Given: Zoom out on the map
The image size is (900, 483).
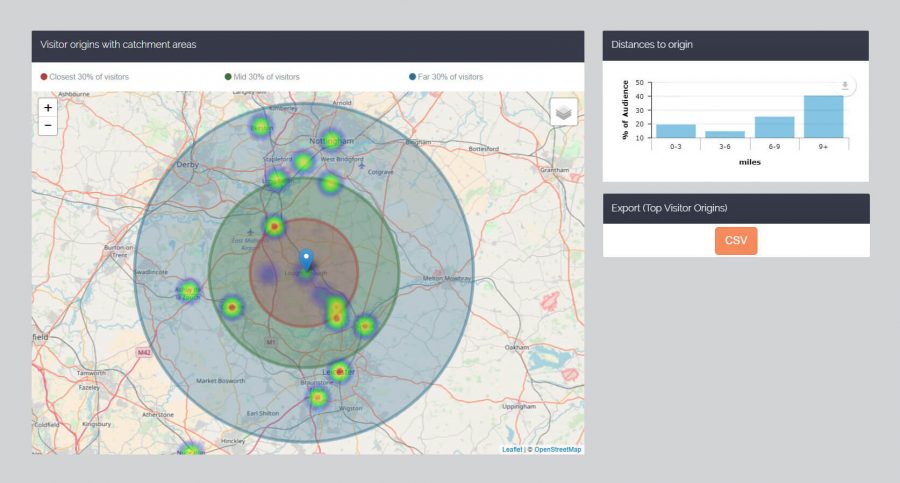Looking at the screenshot, I should [48, 126].
